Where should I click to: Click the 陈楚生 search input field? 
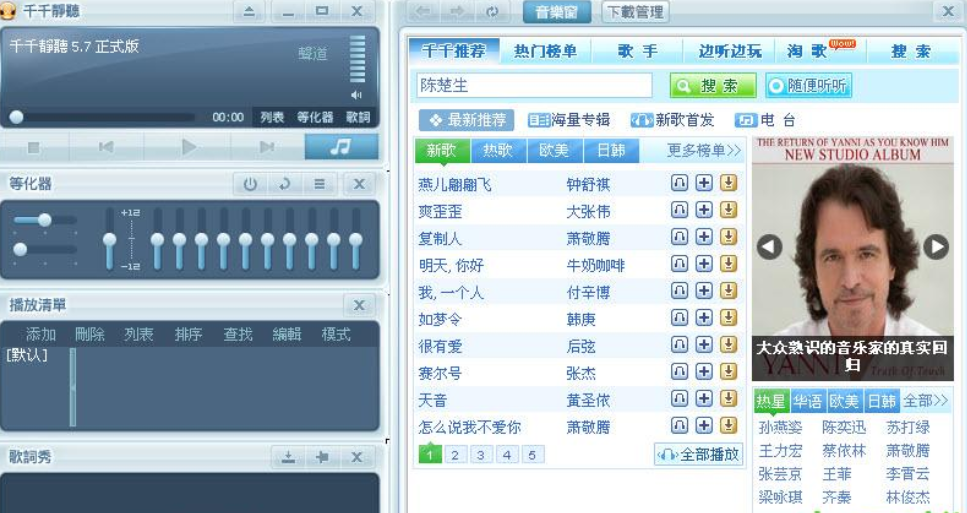pos(534,86)
